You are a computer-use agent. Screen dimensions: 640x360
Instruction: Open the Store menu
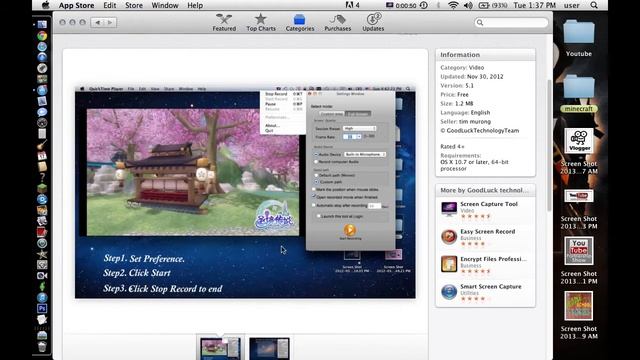coord(134,5)
